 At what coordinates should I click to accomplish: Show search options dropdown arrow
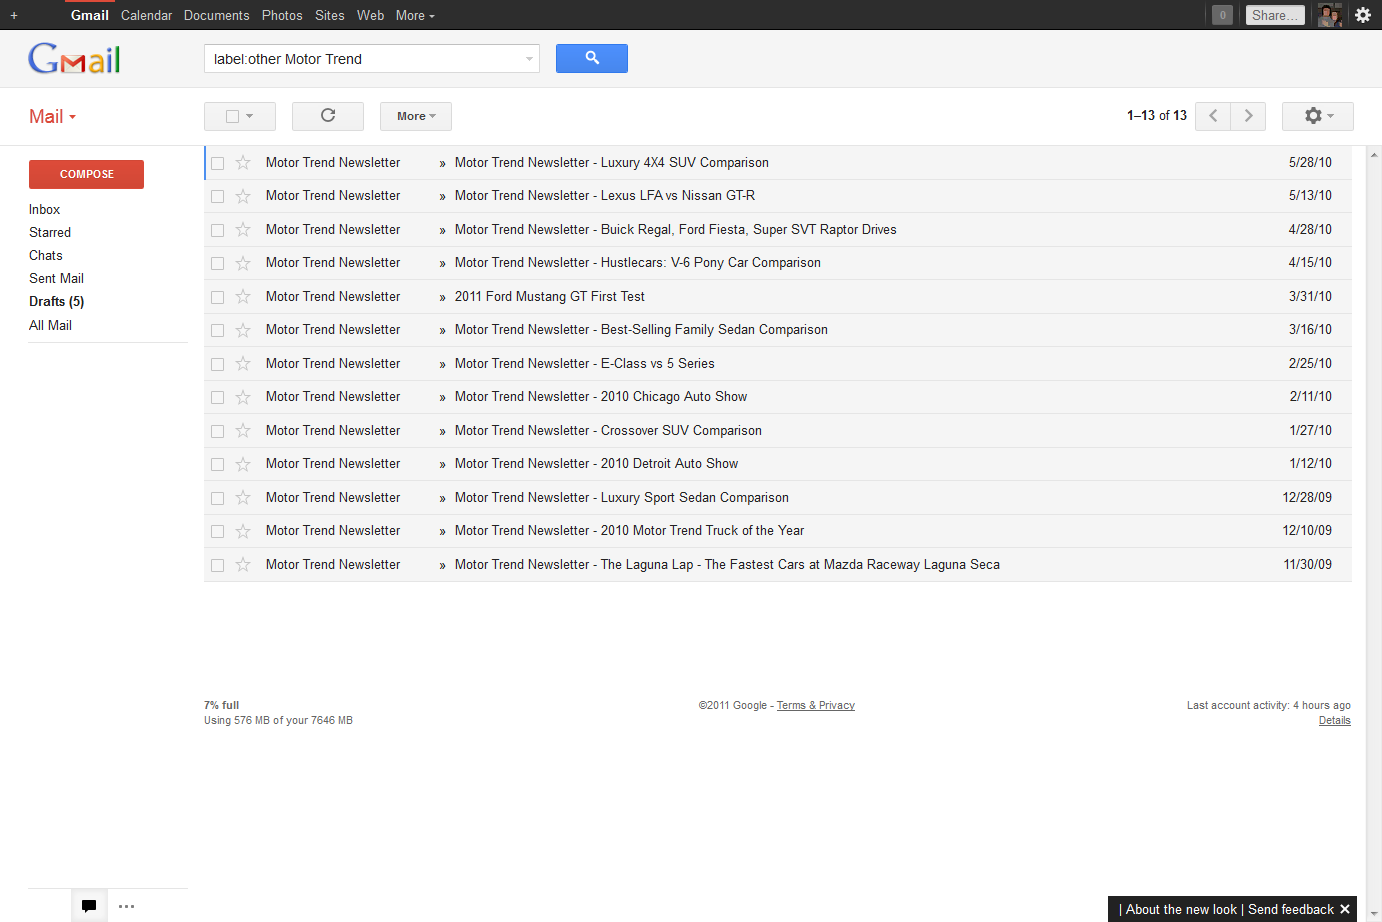point(529,59)
